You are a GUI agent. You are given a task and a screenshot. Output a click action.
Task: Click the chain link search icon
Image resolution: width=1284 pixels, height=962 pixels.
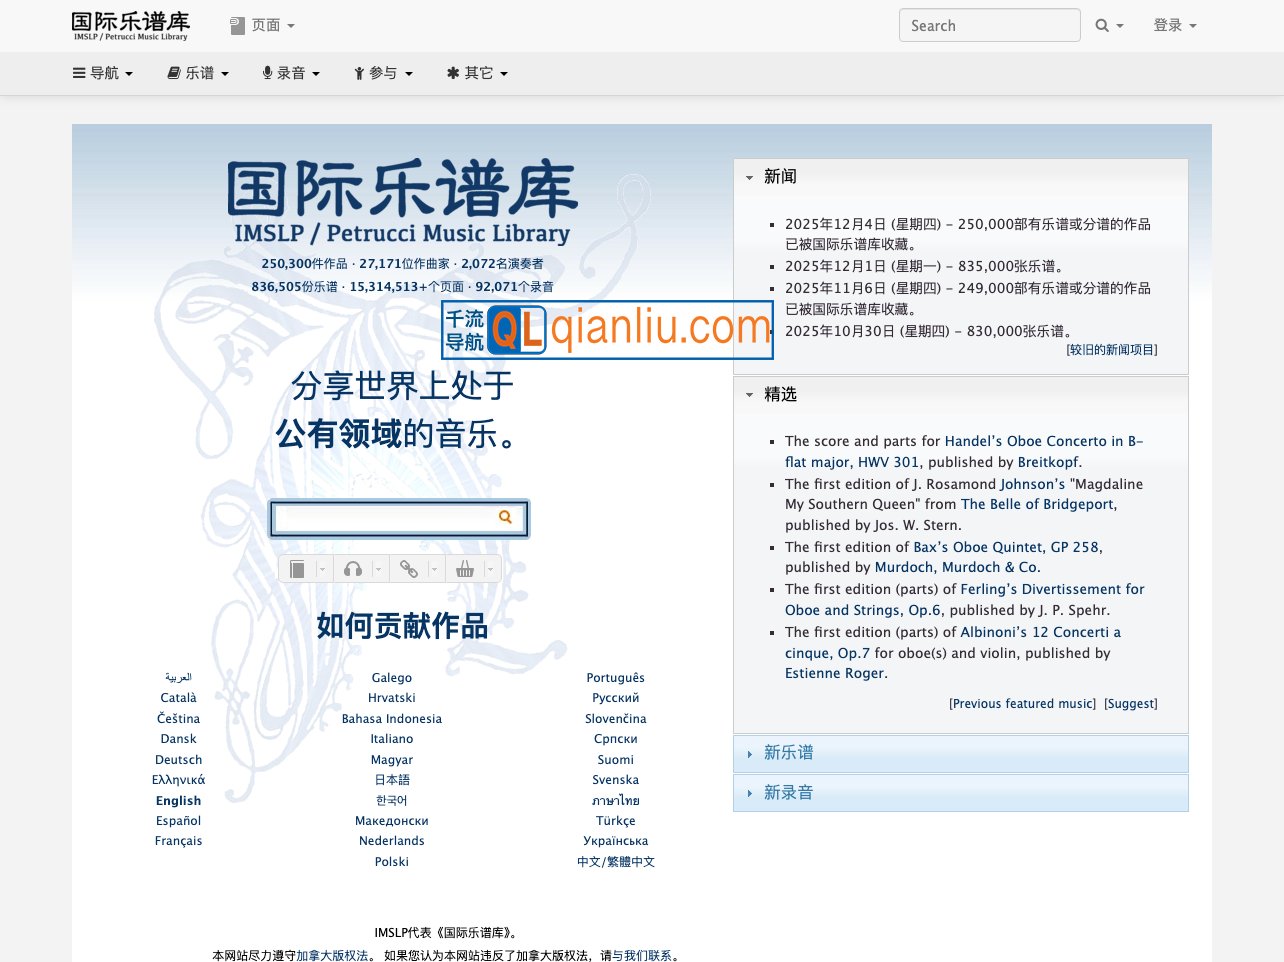pyautogui.click(x=408, y=568)
